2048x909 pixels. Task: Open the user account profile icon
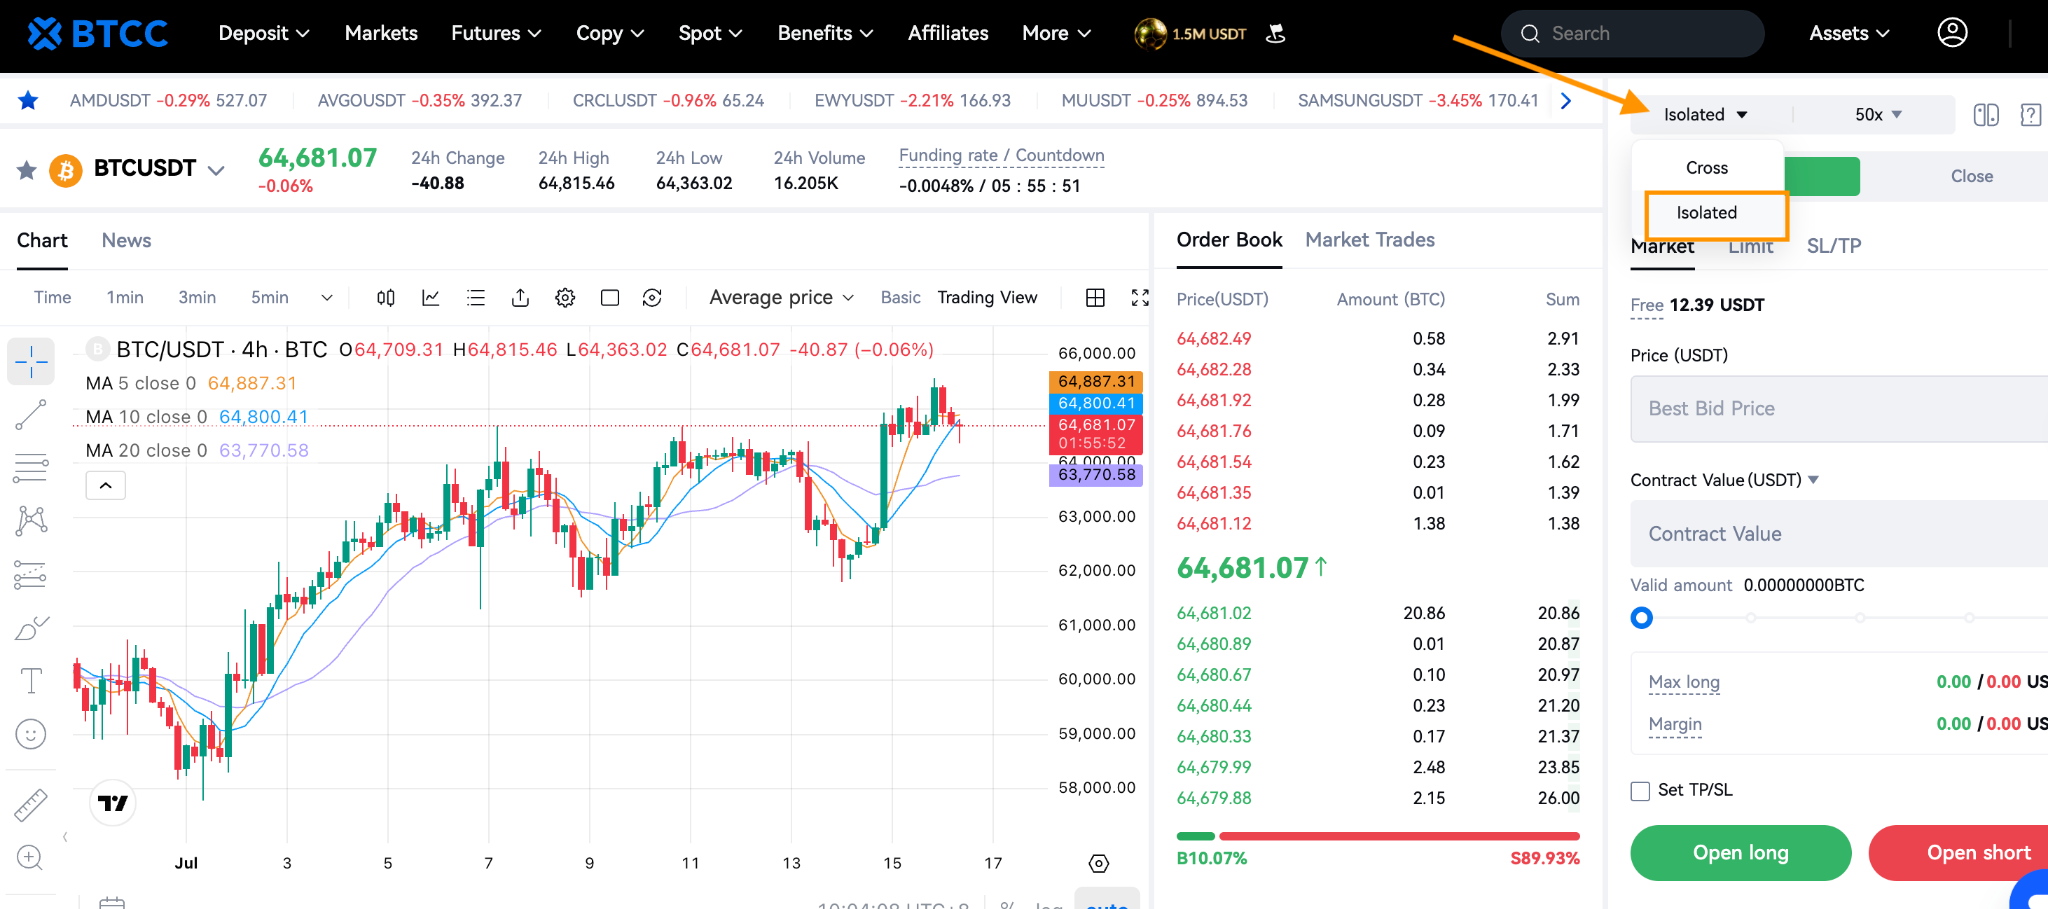click(x=1952, y=33)
